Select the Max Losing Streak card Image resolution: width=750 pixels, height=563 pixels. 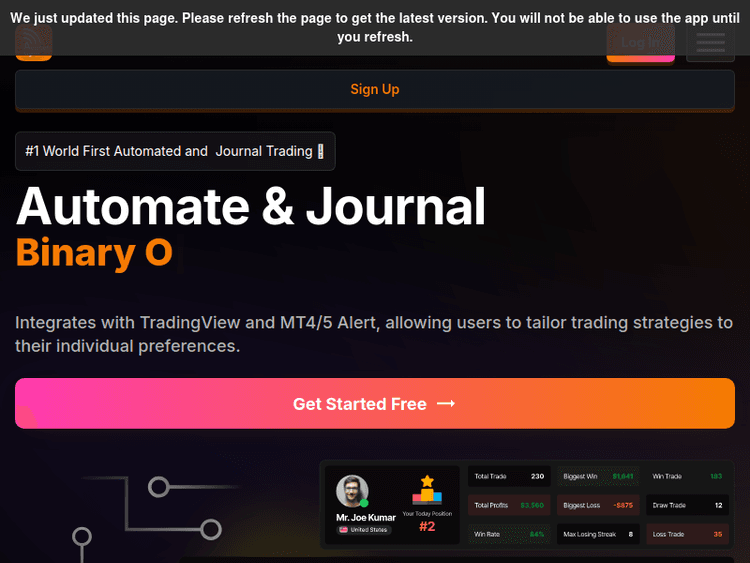[x=598, y=534]
